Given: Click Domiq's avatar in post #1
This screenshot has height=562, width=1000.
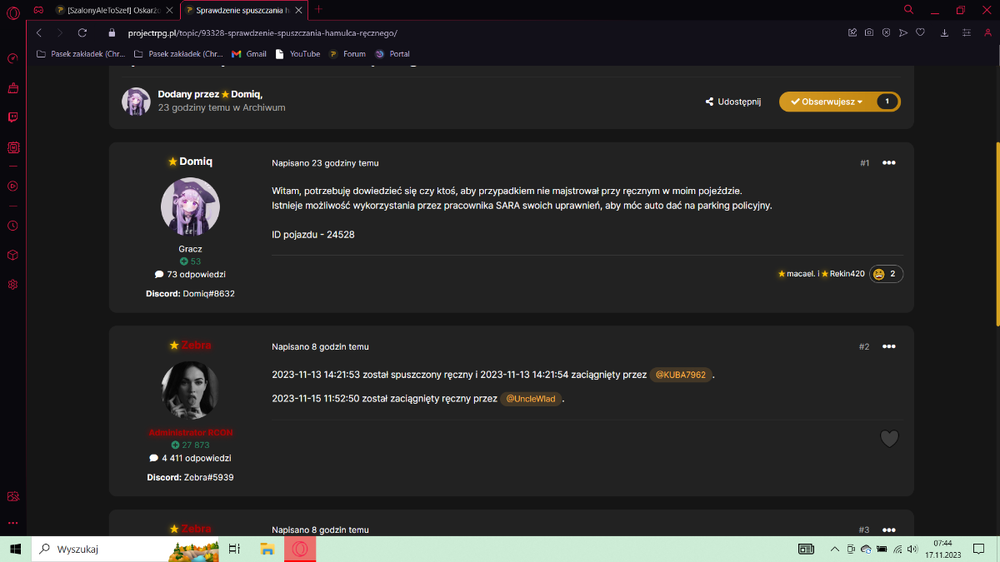Looking at the screenshot, I should point(190,207).
